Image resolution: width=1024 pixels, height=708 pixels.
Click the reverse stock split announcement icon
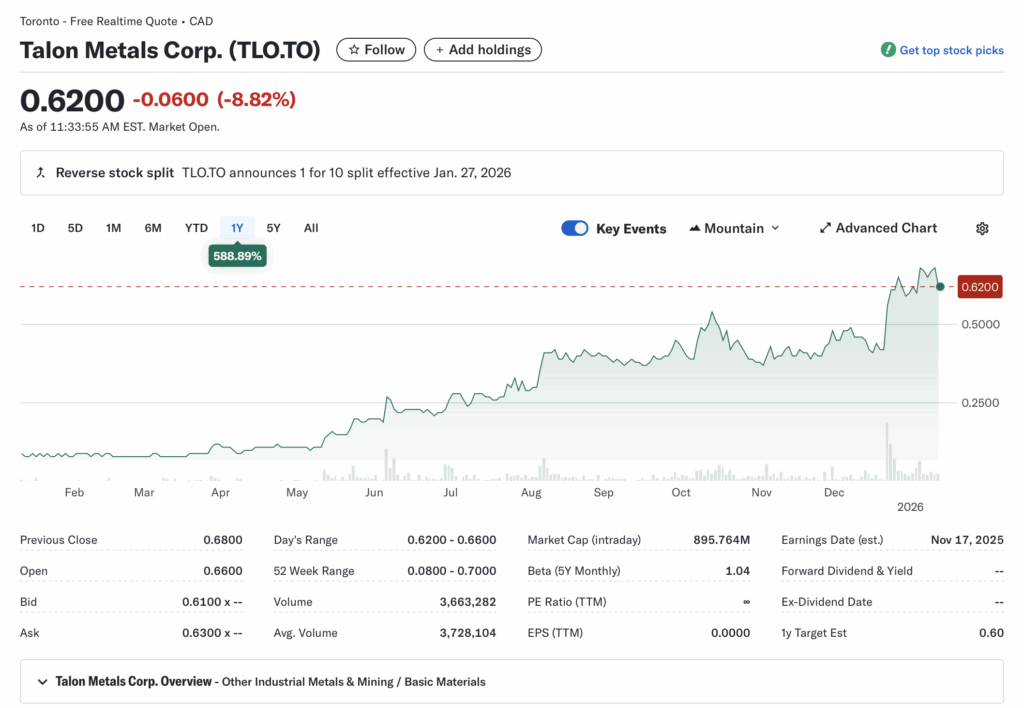click(40, 172)
